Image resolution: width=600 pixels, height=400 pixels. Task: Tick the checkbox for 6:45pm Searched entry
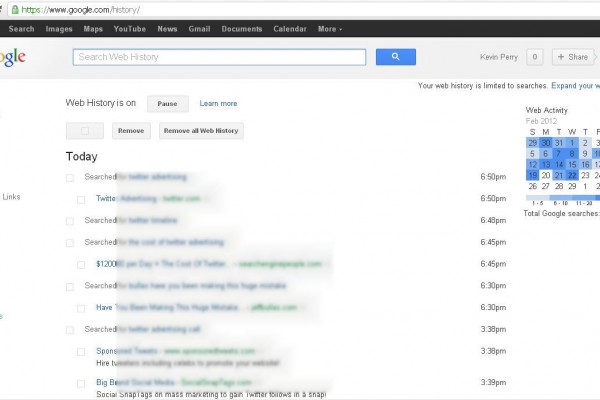click(70, 243)
